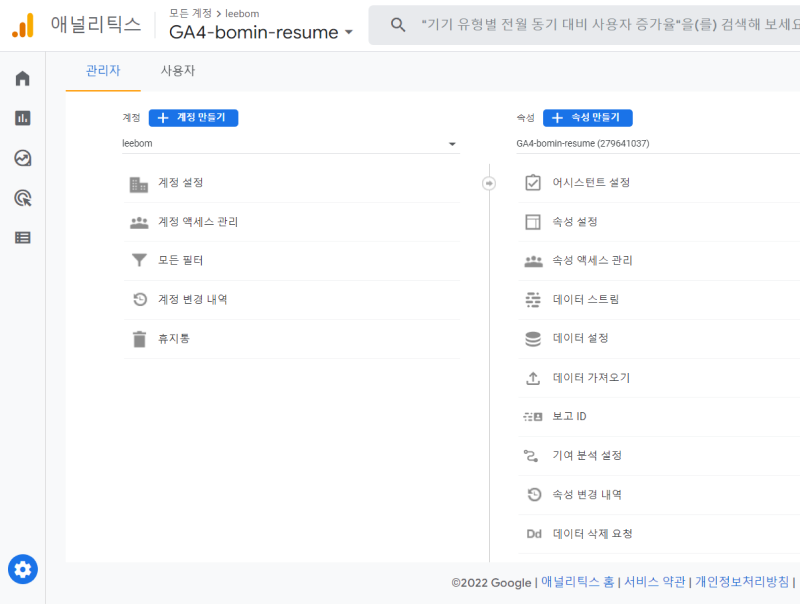Click the search magnifier icon

pos(398,24)
